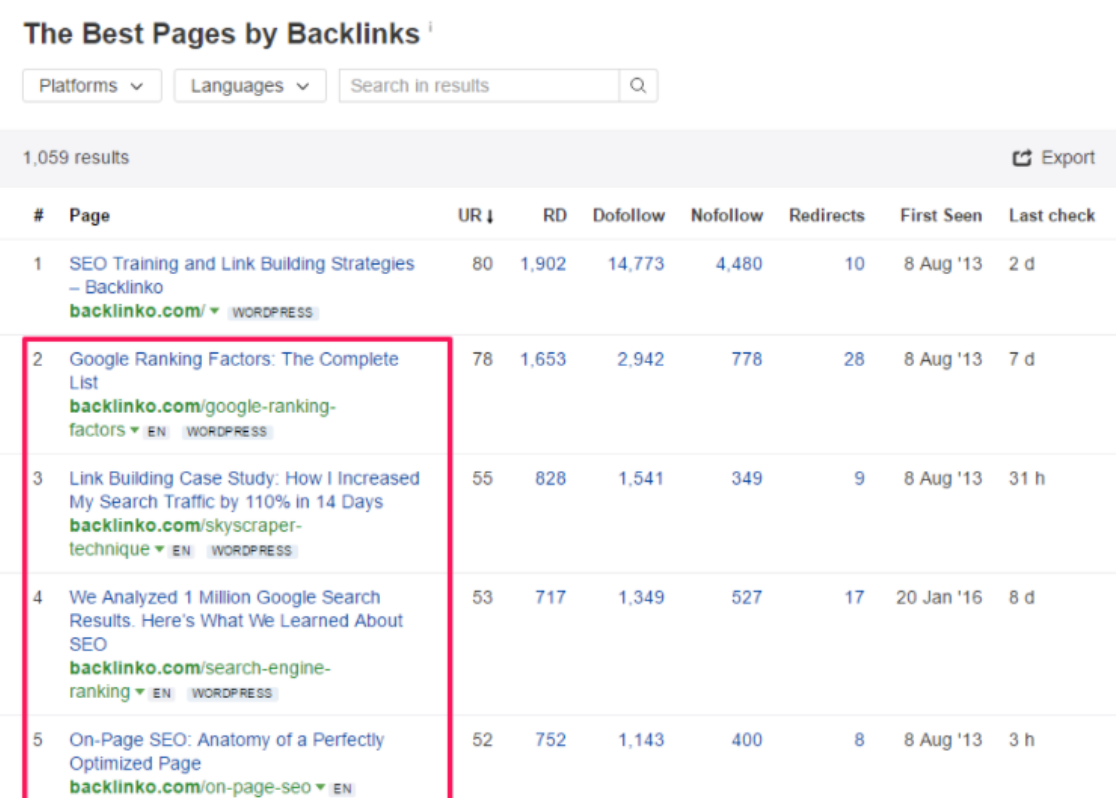Image resolution: width=1116 pixels, height=798 pixels.
Task: Open On-Page SEO: Anatomy page link
Action: [226, 751]
